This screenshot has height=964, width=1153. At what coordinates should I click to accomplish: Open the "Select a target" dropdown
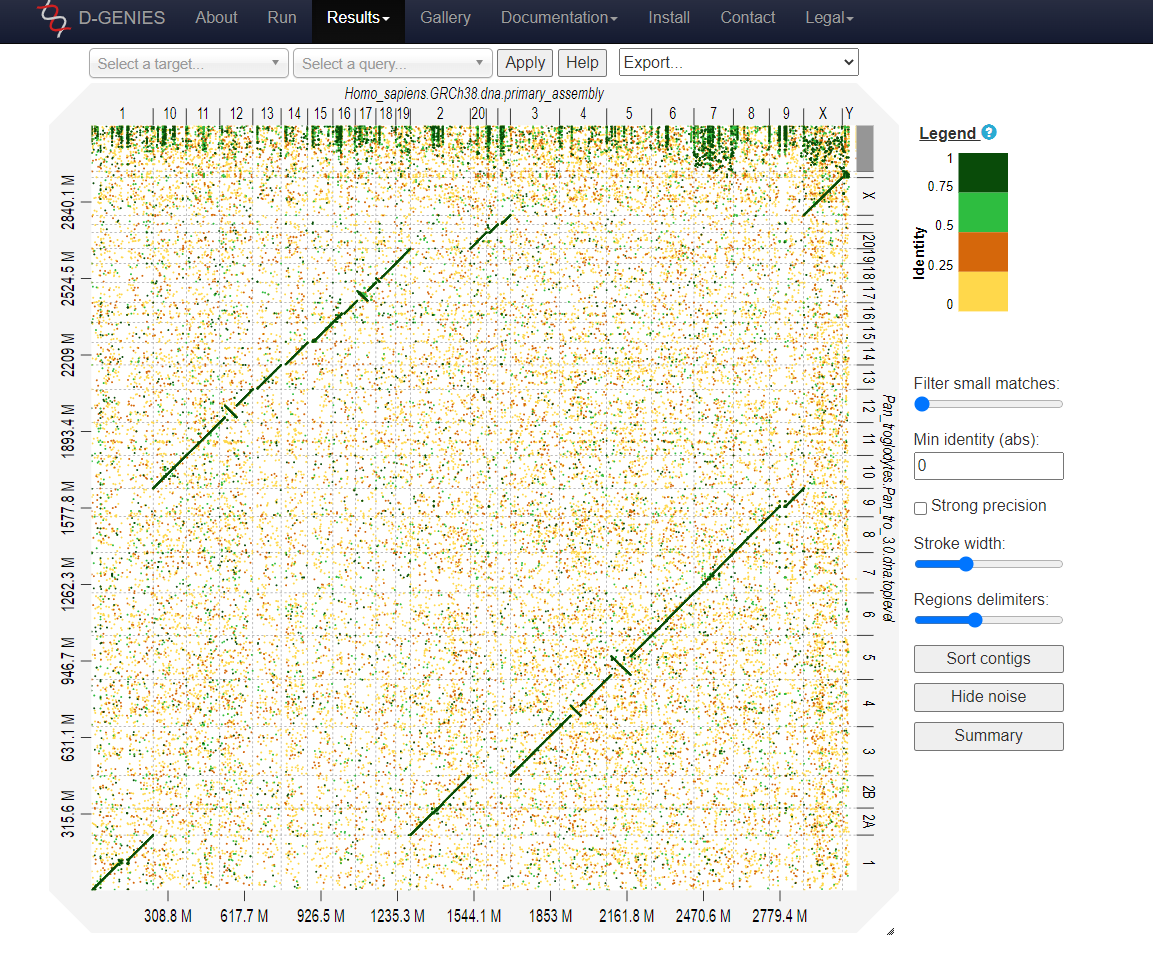pos(188,63)
